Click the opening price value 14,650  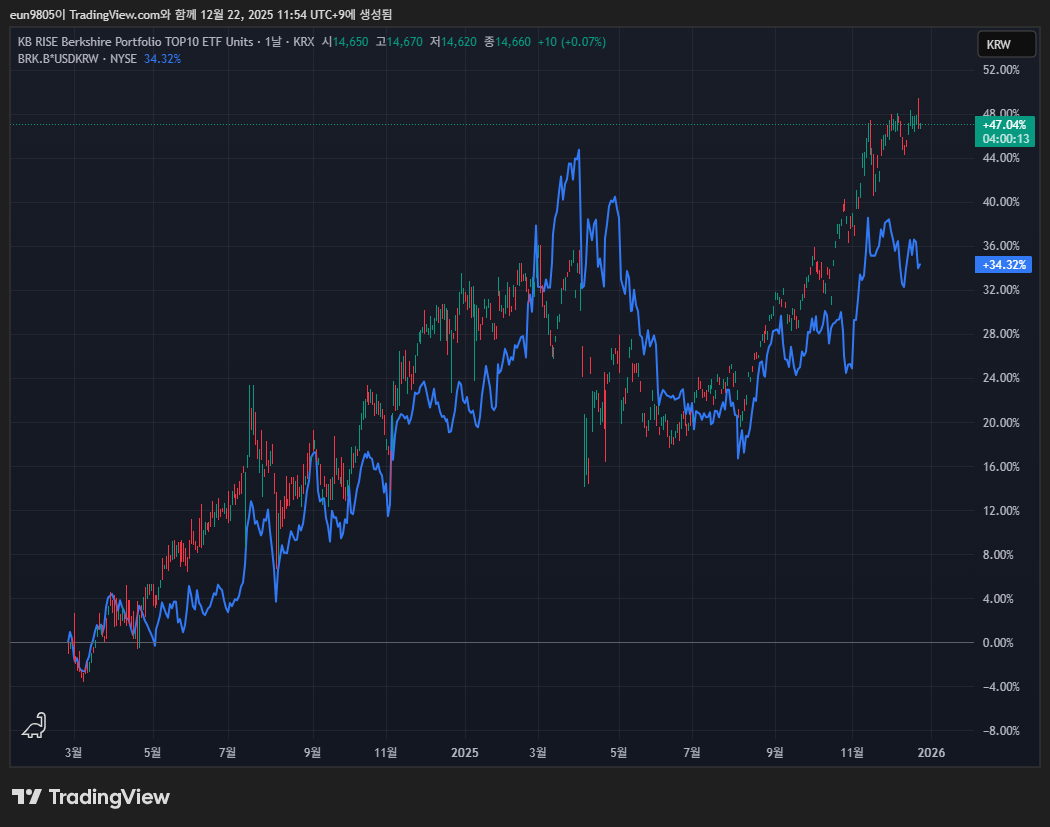coord(350,42)
